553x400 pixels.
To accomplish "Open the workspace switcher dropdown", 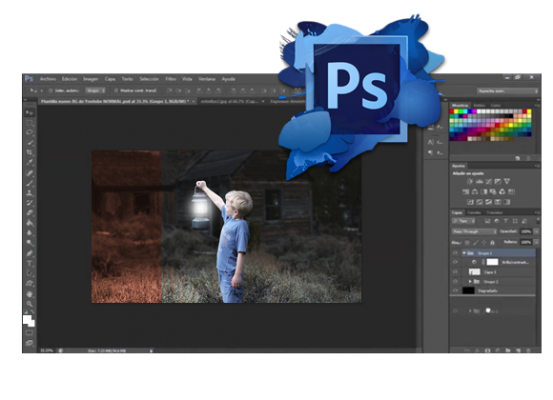I will (x=508, y=91).
